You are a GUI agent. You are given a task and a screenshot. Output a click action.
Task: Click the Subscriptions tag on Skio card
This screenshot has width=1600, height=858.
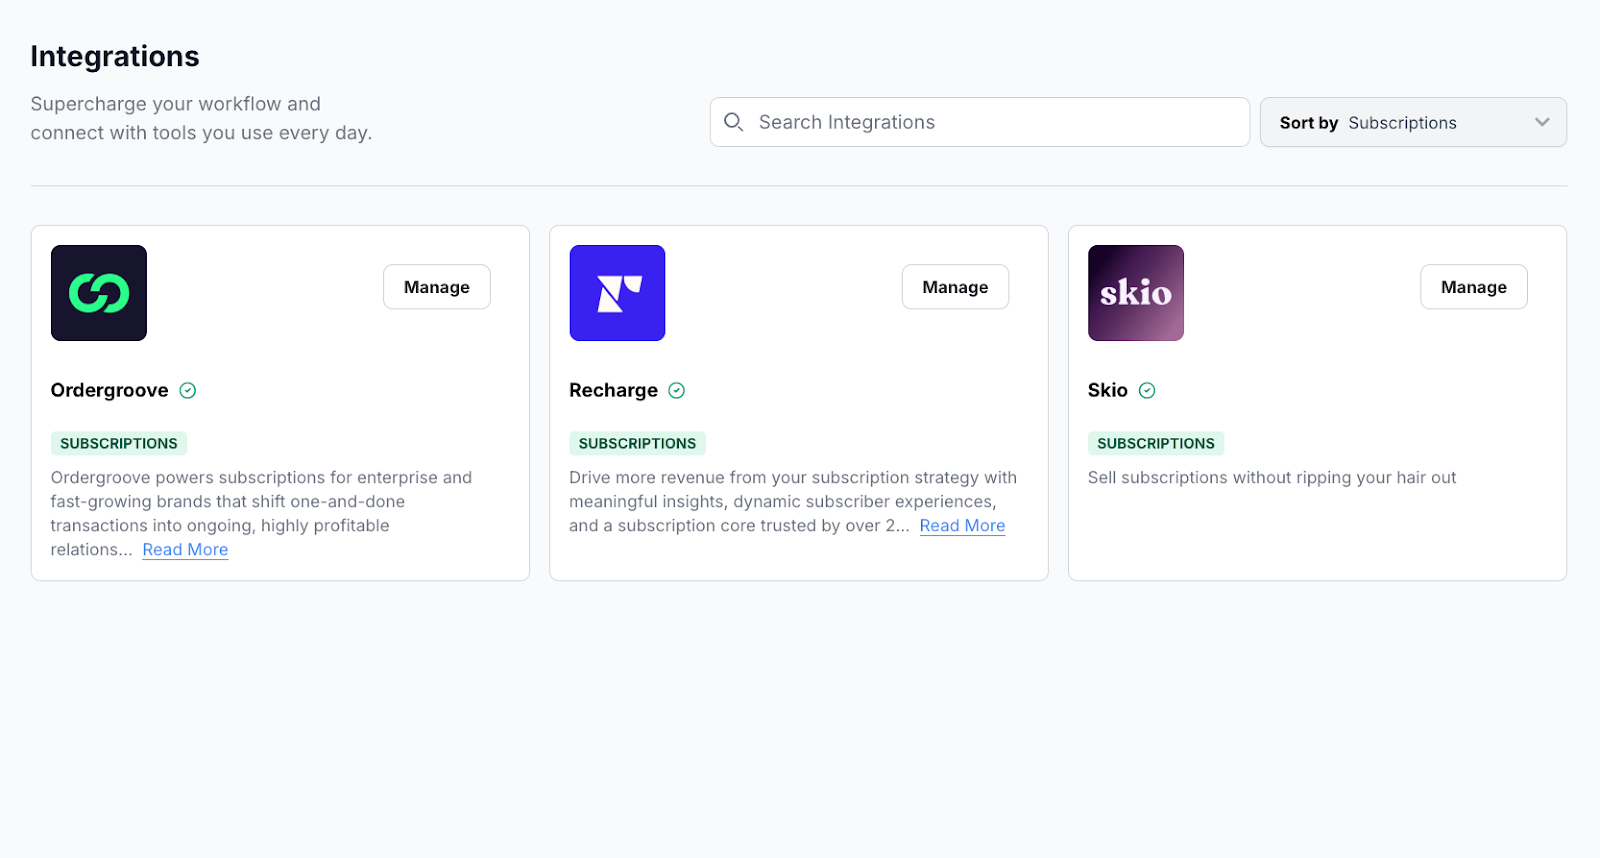1156,444
